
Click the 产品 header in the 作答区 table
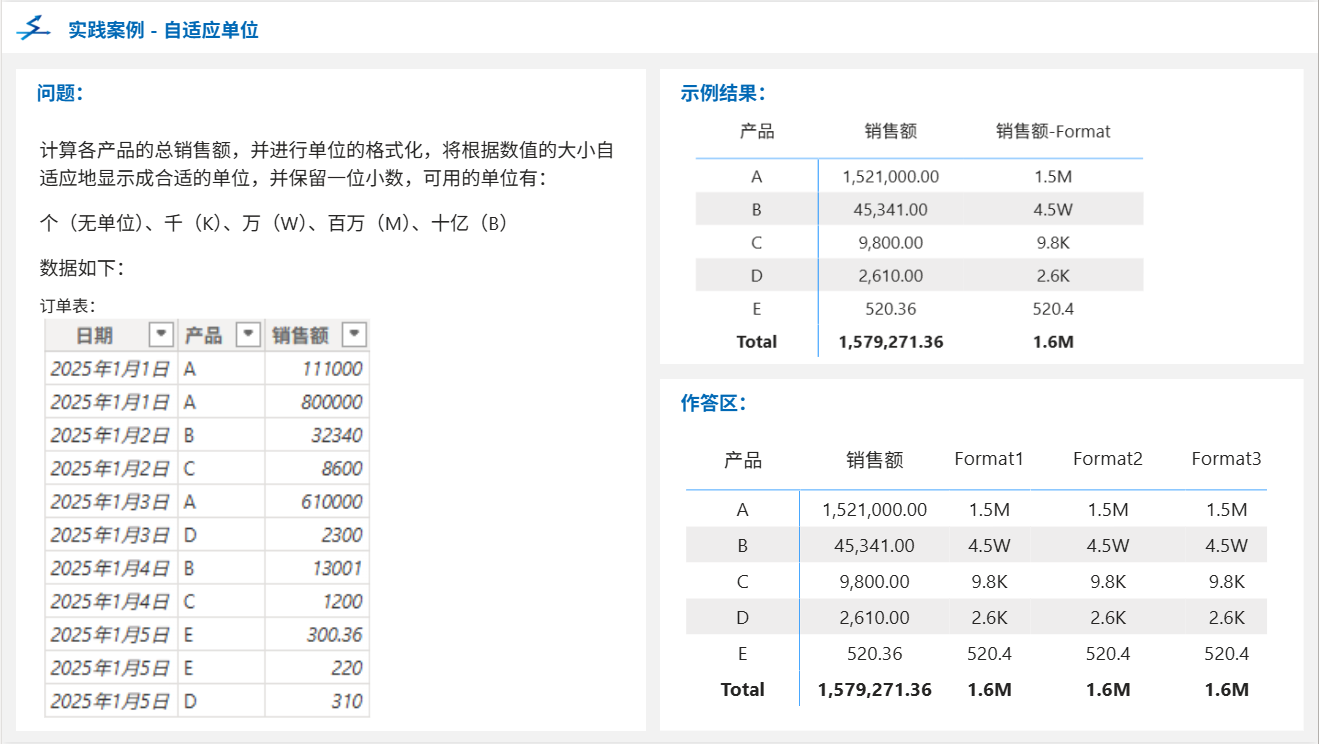click(743, 459)
